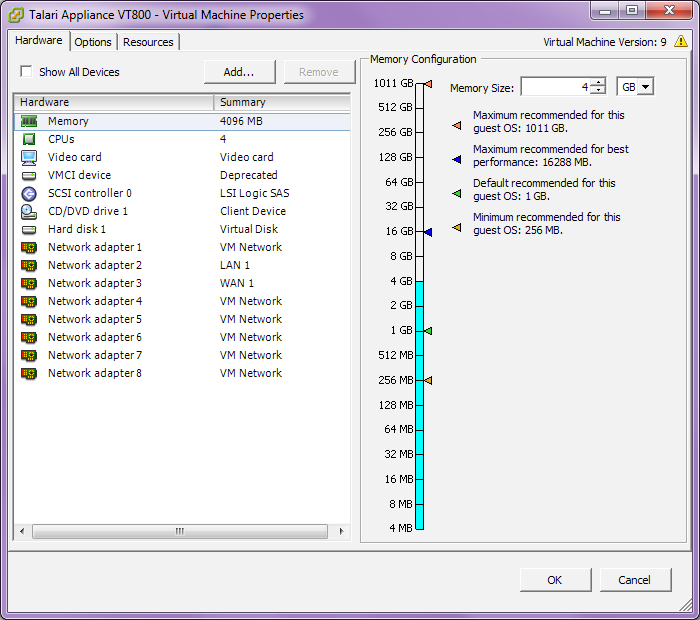700x620 pixels.
Task: Select the Video card row label
Action: click(x=75, y=157)
